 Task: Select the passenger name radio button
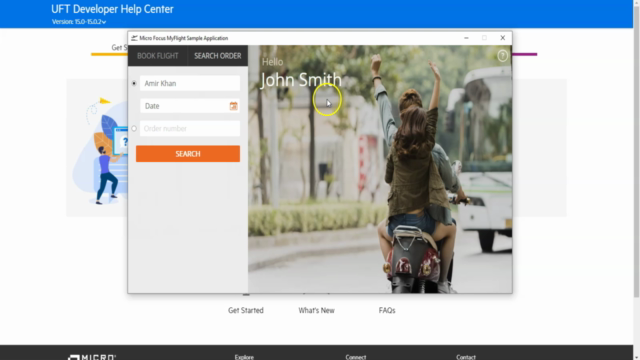[134, 83]
